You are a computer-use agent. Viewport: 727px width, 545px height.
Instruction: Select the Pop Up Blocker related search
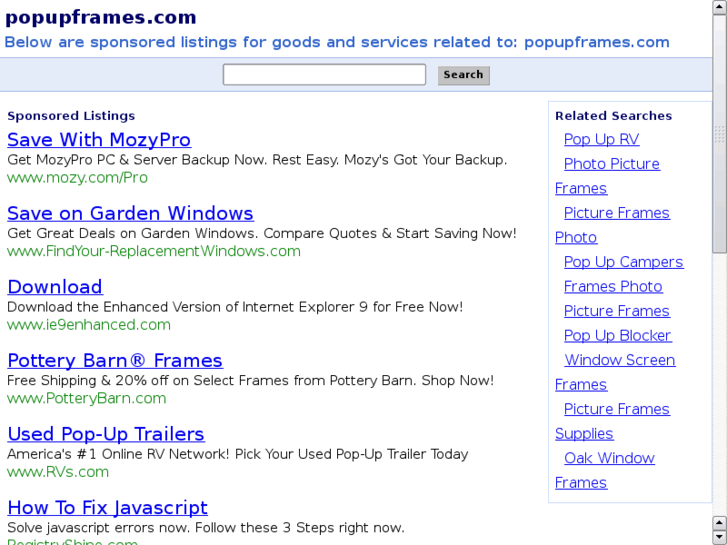coord(618,335)
